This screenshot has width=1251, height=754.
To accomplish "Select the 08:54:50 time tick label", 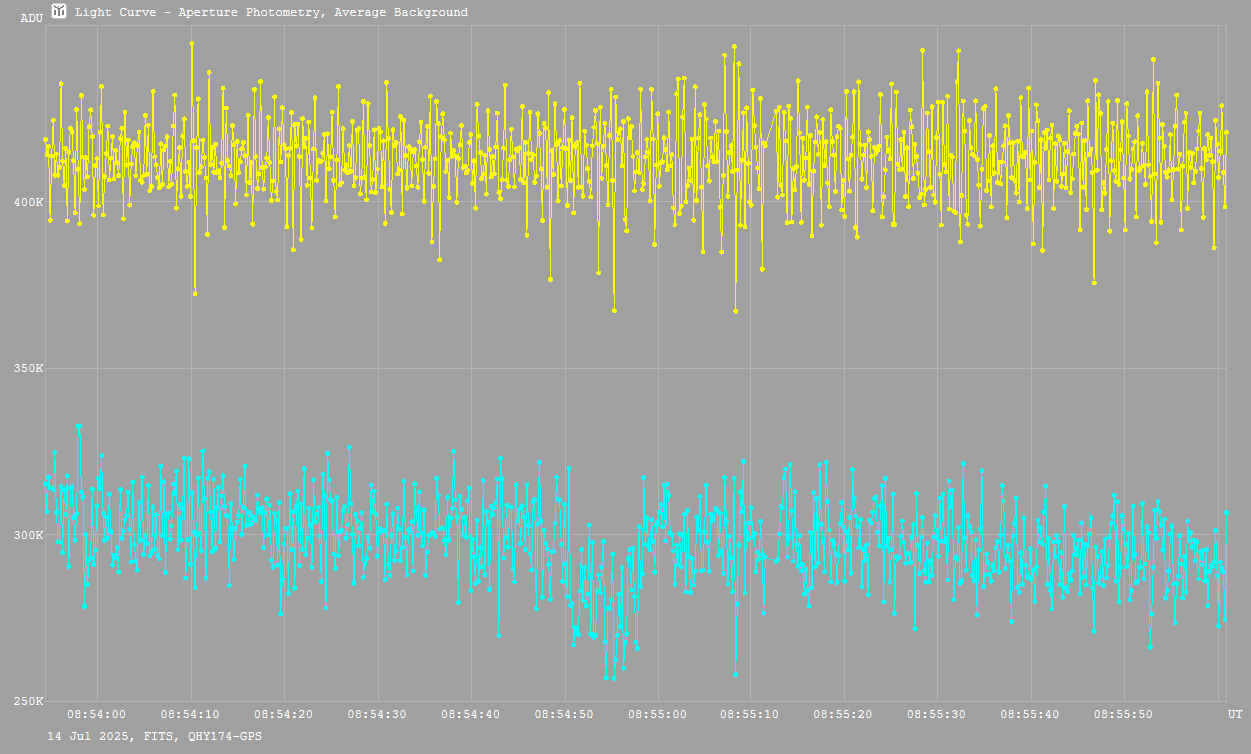I will click(564, 714).
